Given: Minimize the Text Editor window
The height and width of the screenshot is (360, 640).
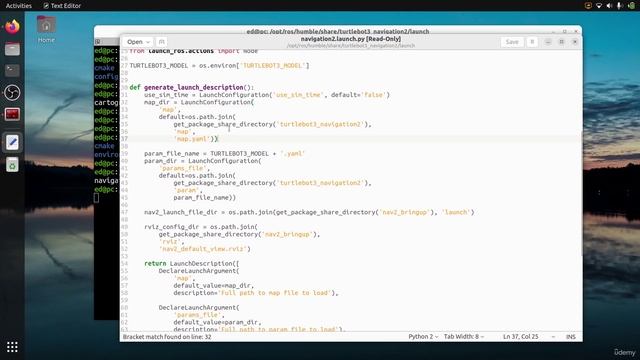Looking at the screenshot, I should [548, 42].
